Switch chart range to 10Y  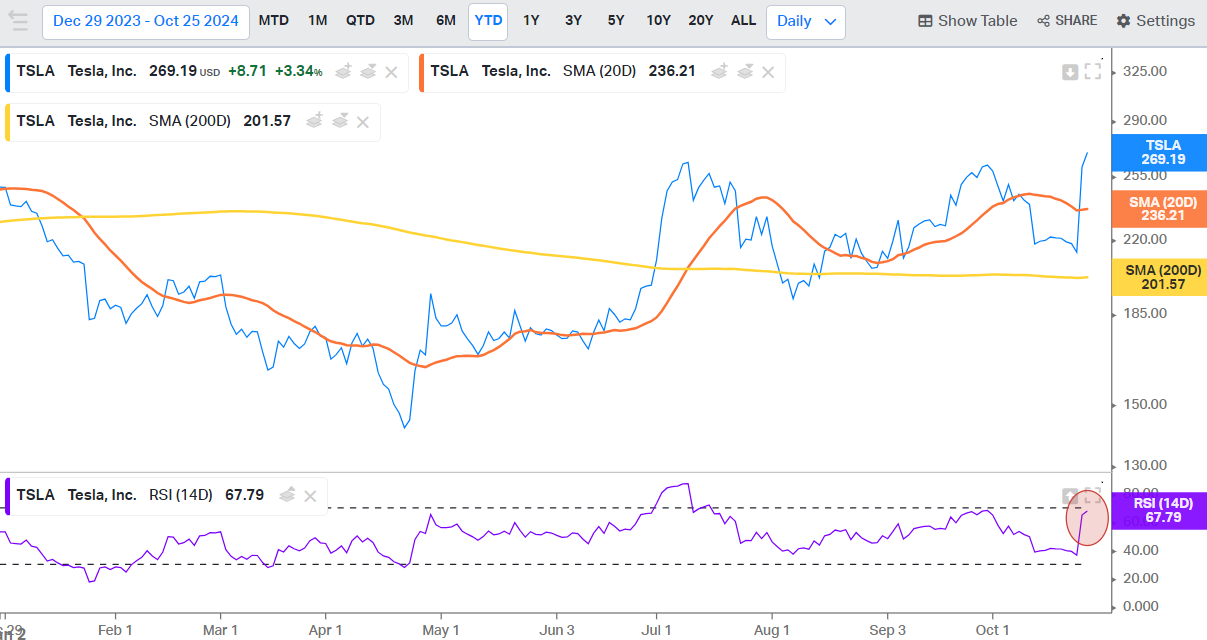click(x=658, y=21)
